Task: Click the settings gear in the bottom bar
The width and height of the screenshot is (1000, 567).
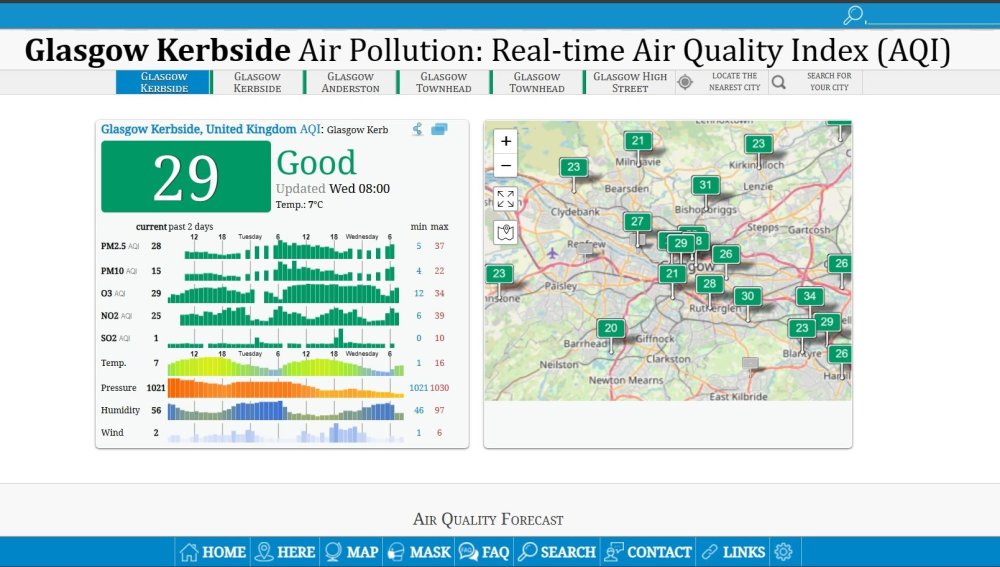Action: [x=783, y=552]
